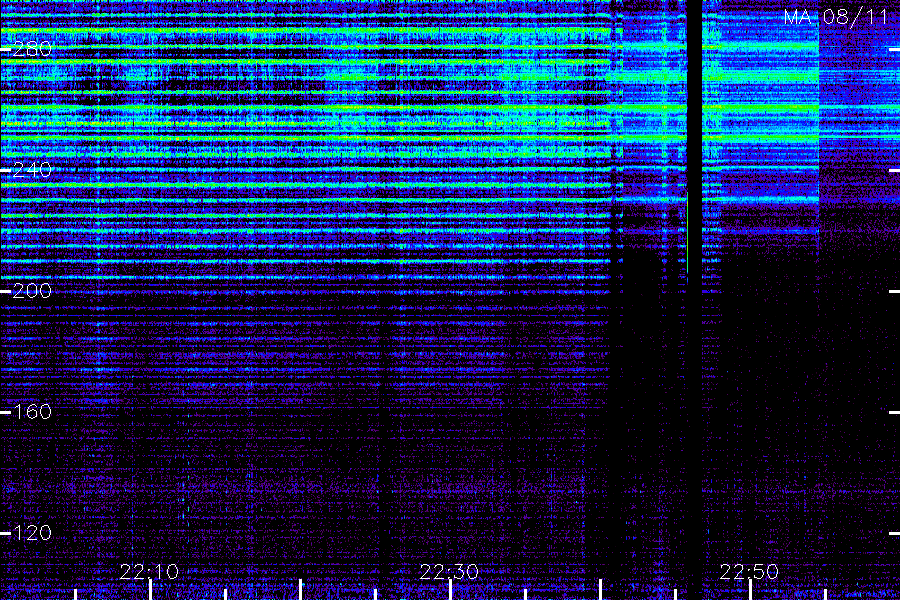Click the 200 frequency axis label
This screenshot has width=900, height=600.
pyautogui.click(x=32, y=291)
